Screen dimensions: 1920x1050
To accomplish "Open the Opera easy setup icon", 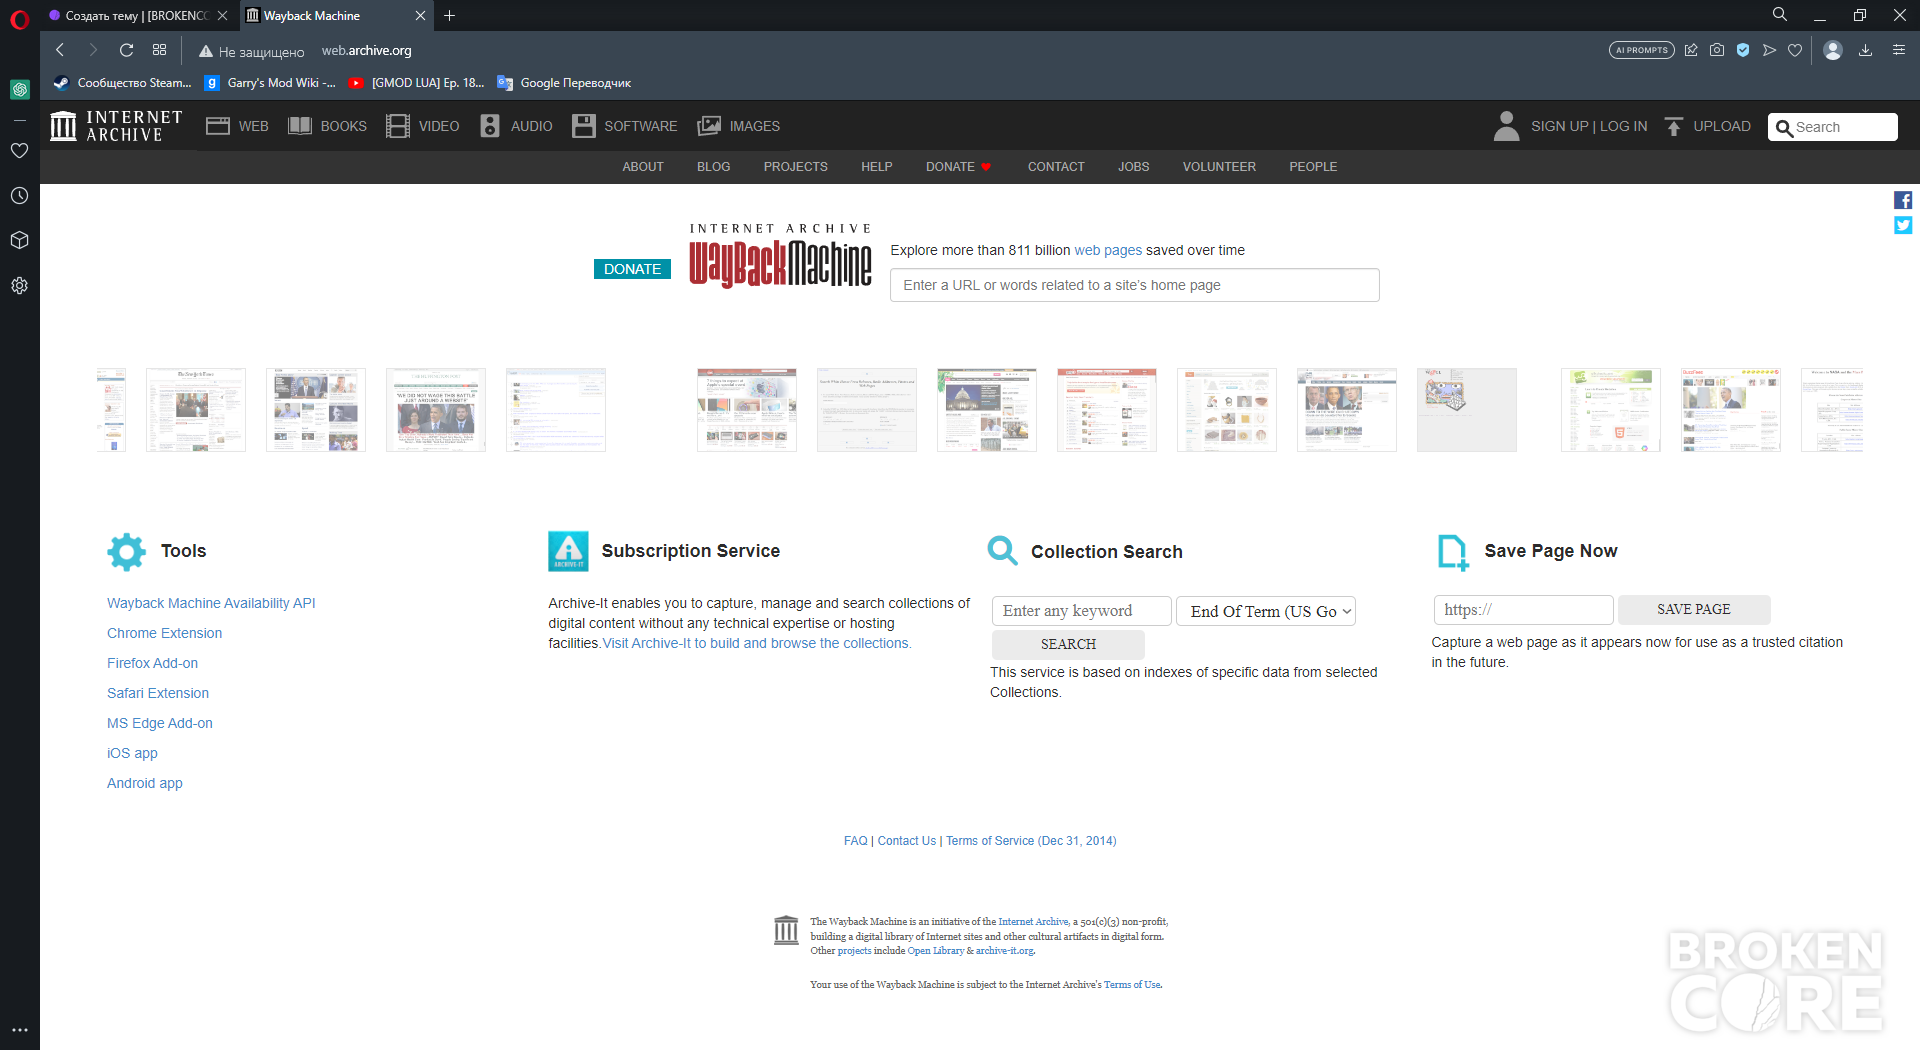I will (1899, 50).
